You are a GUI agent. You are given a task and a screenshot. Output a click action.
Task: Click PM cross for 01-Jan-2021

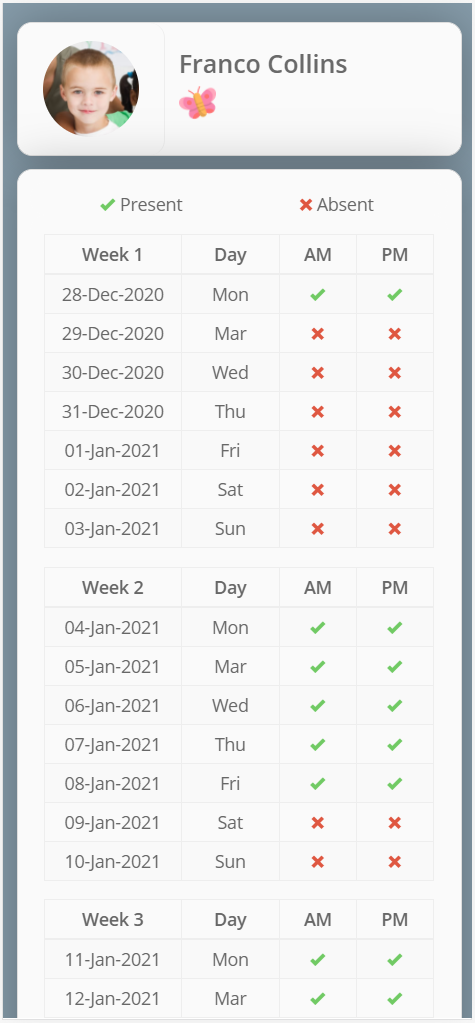tap(395, 451)
